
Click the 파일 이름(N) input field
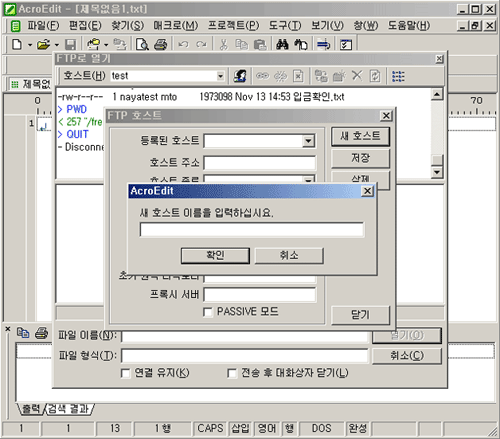245,336
